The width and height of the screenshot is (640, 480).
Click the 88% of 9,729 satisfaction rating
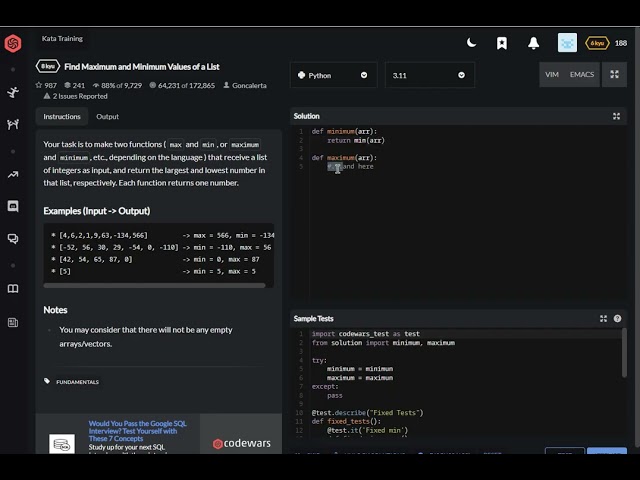coord(117,85)
